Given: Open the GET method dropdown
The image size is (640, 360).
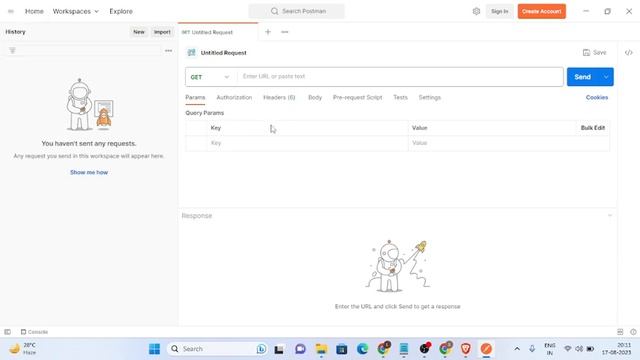Looking at the screenshot, I should pos(210,77).
